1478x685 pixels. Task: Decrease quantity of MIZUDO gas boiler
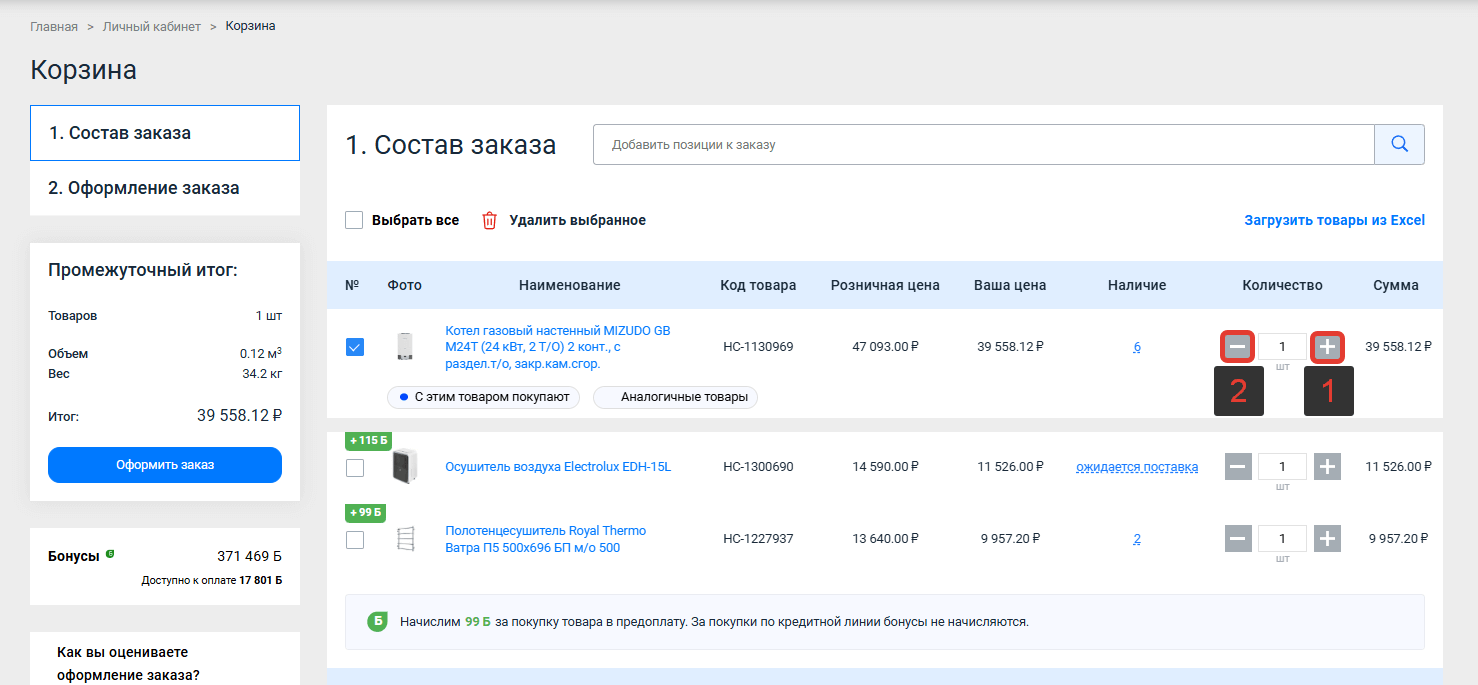1237,347
